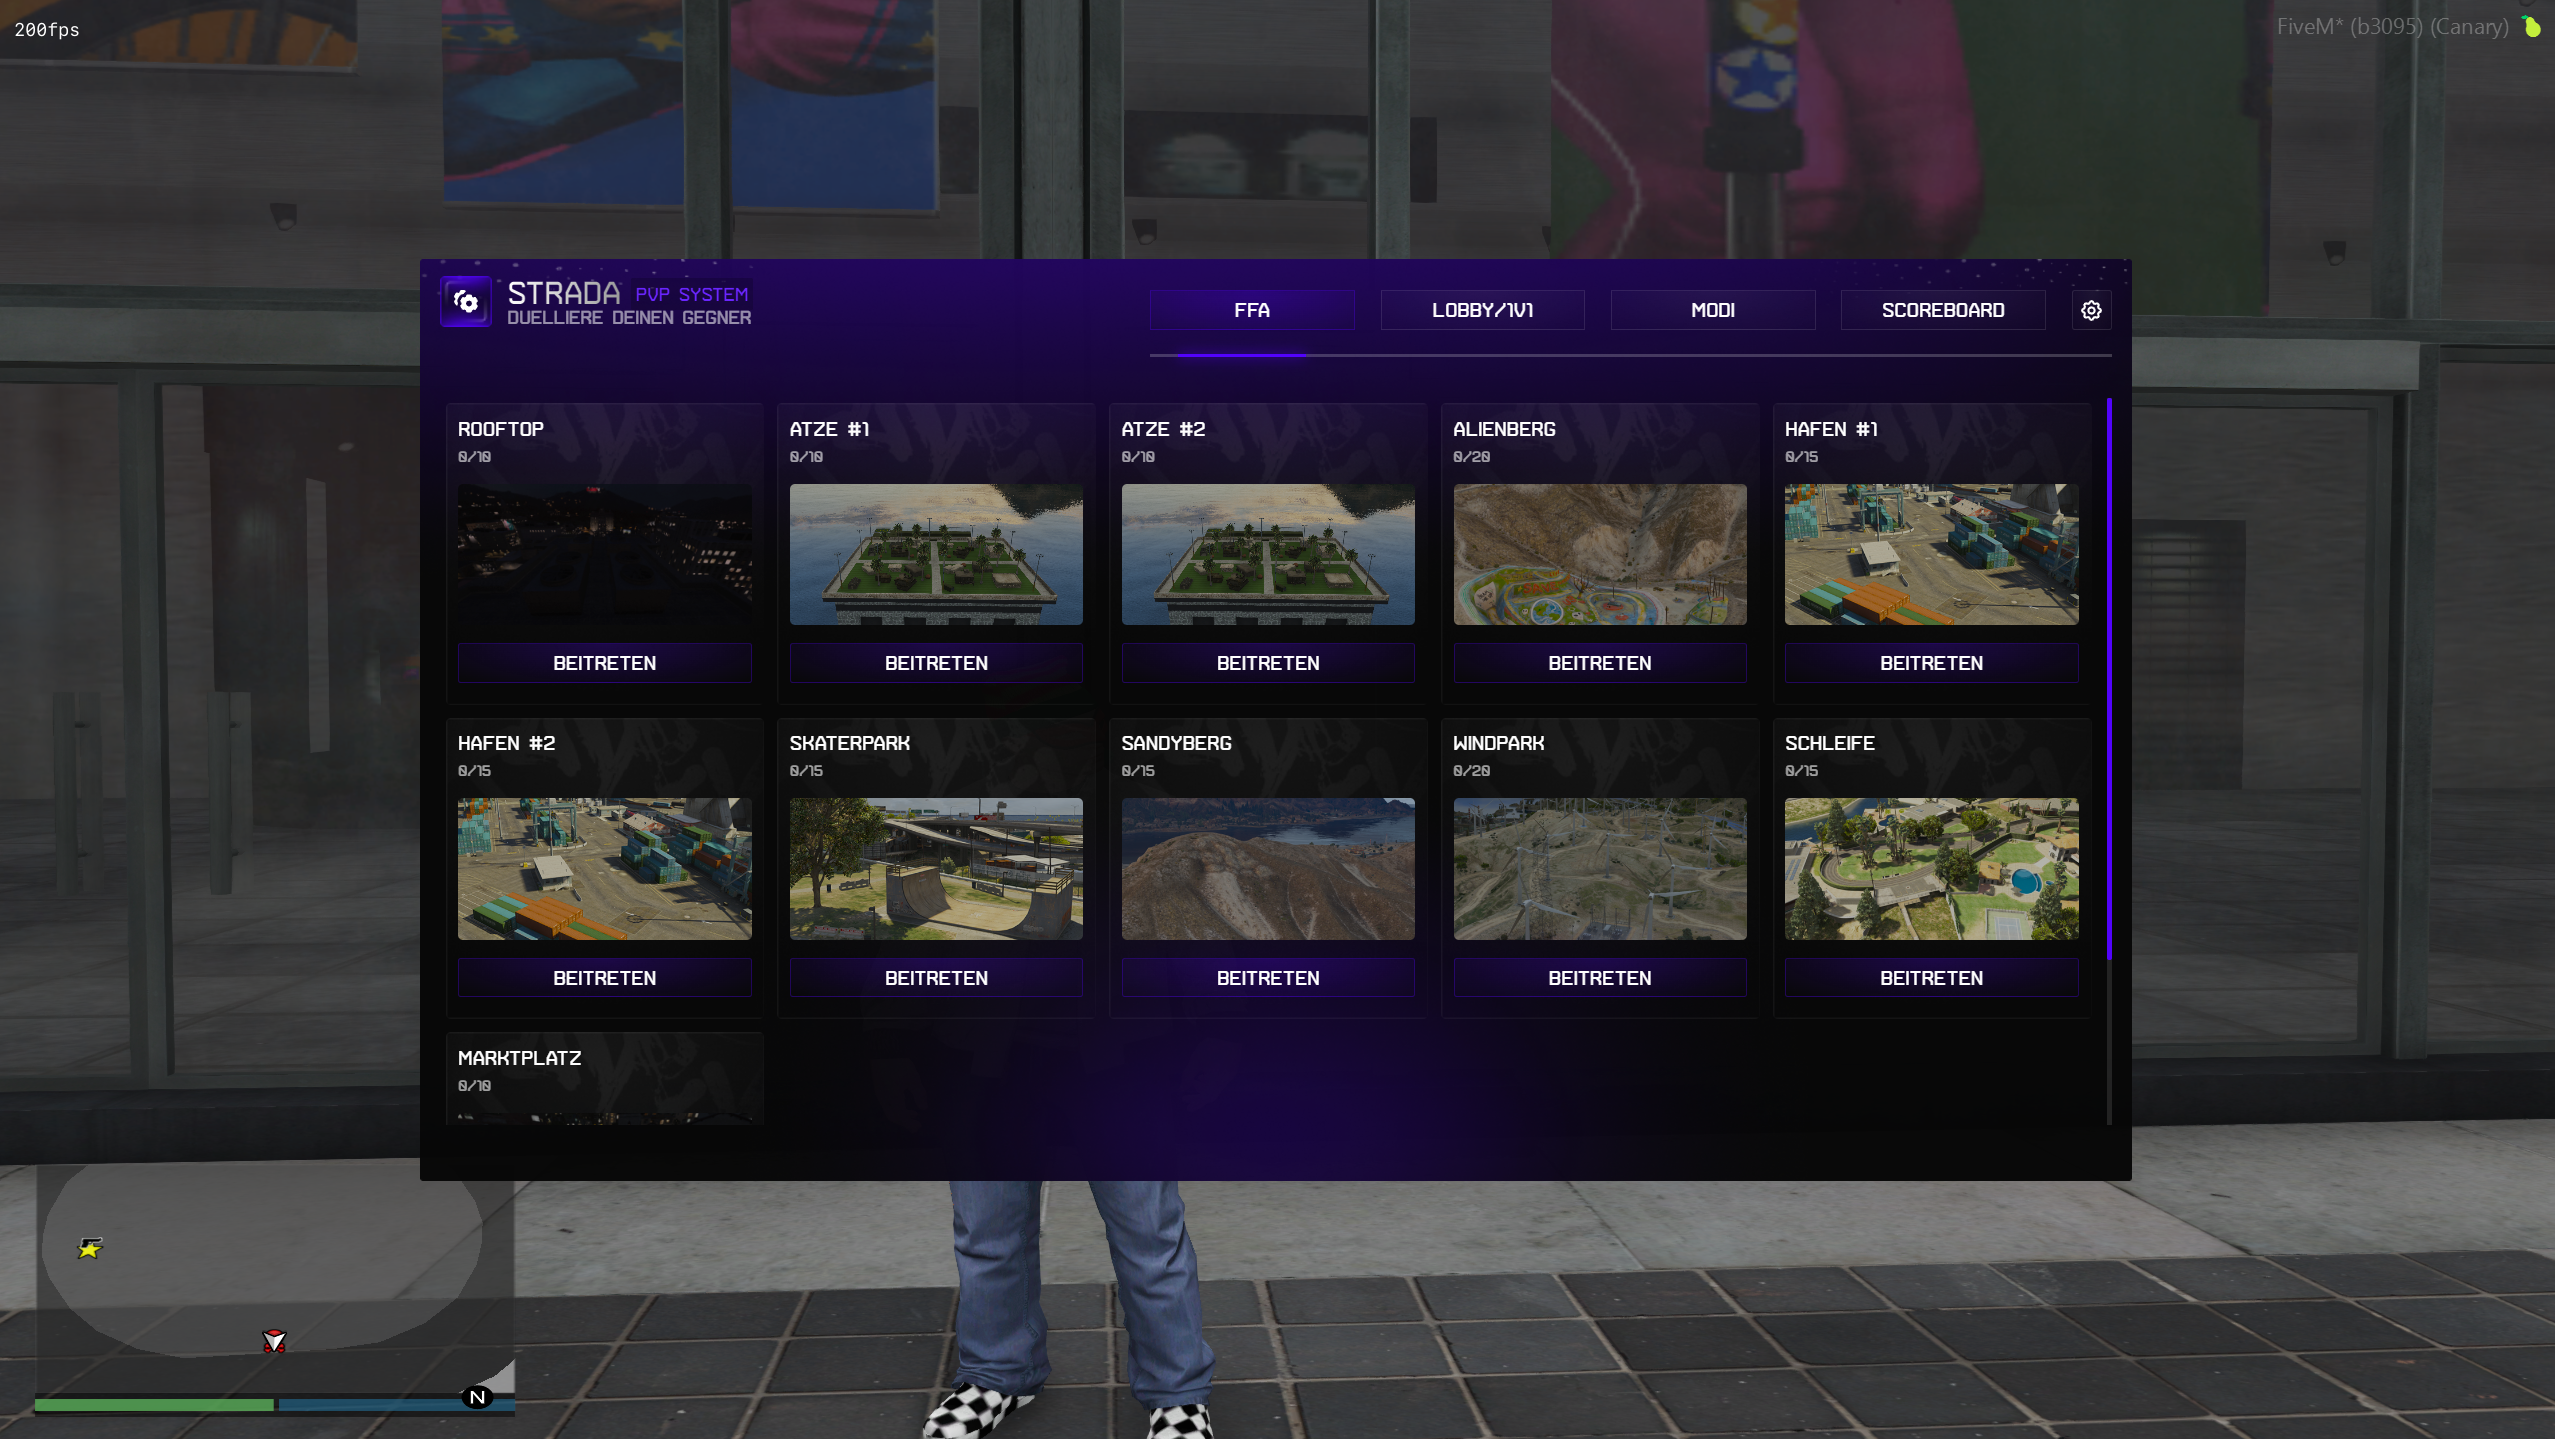Switch to the FFA tab

coord(1252,310)
